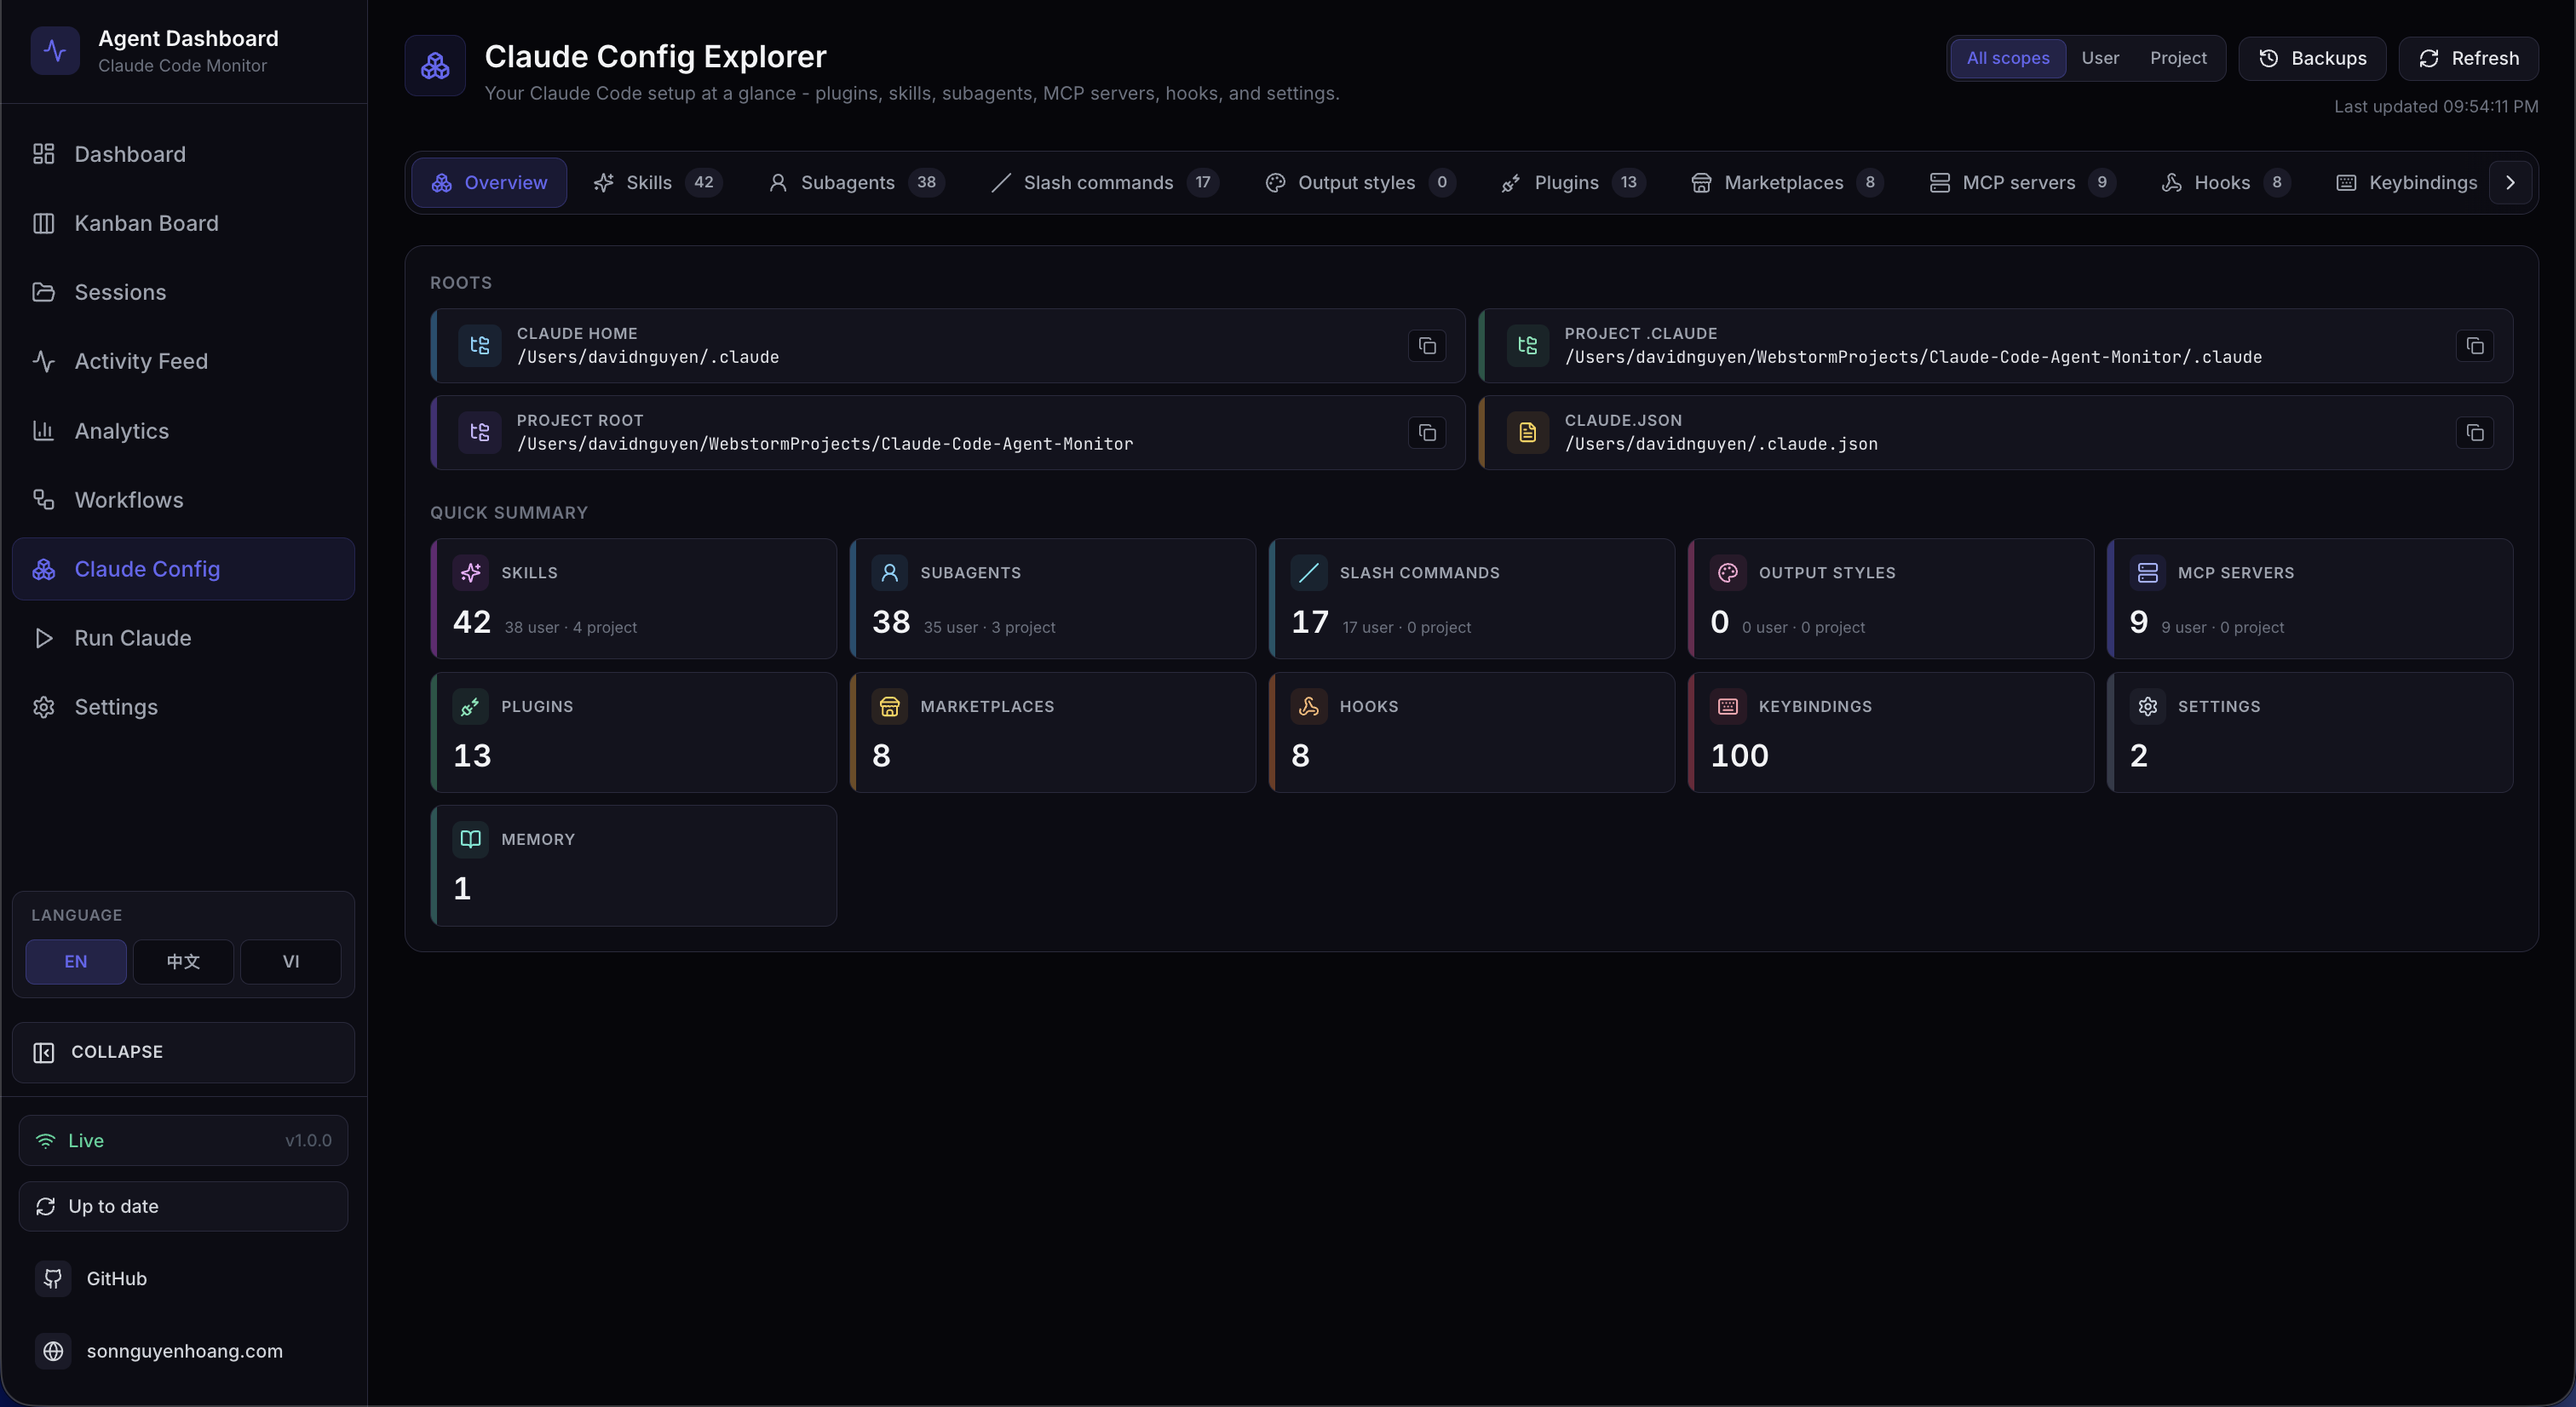
Task: Click the Up to date status button
Action: click(183, 1207)
